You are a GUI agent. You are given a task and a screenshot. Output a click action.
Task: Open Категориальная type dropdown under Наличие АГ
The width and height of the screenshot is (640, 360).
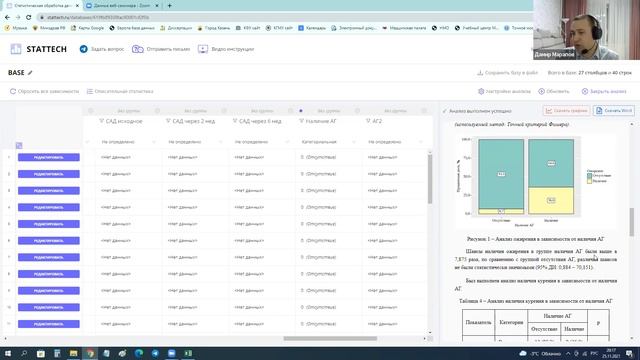point(328,142)
